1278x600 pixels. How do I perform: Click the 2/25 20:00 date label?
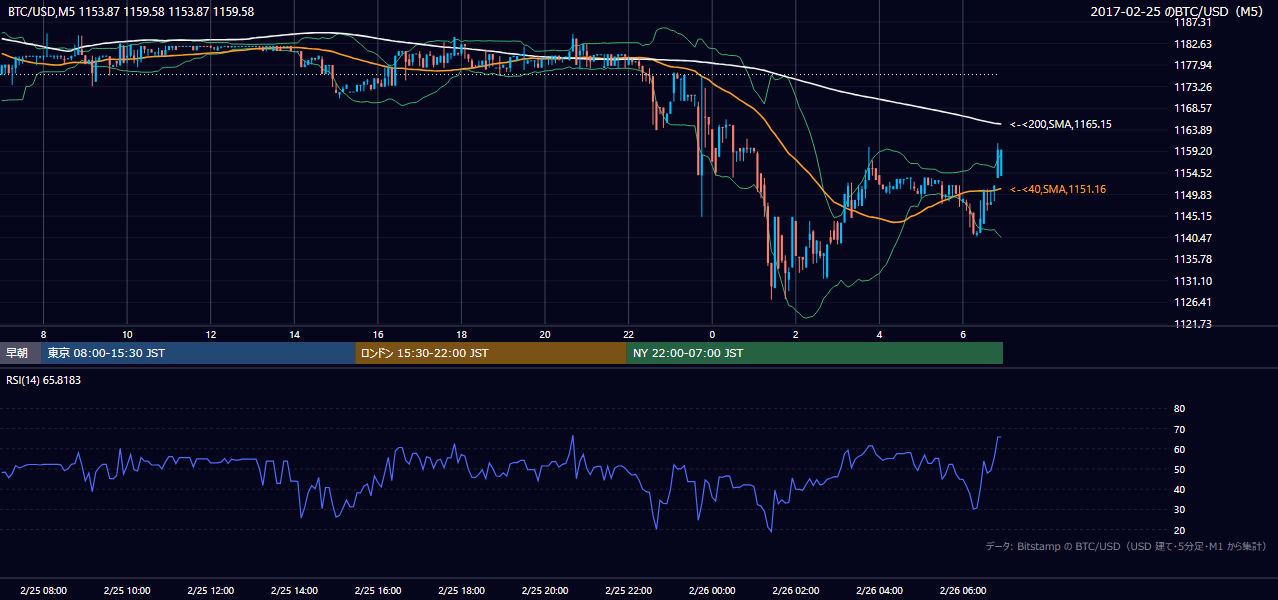pos(544,591)
